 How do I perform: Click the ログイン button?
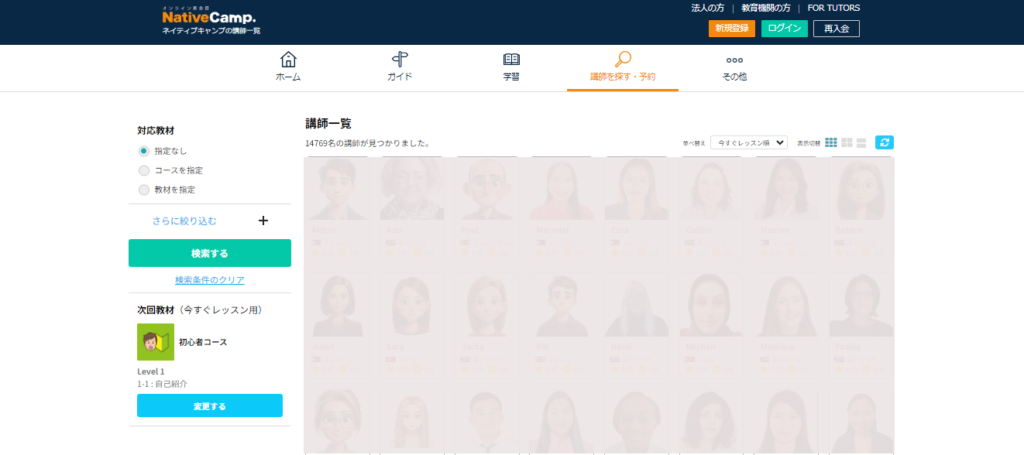tap(784, 28)
